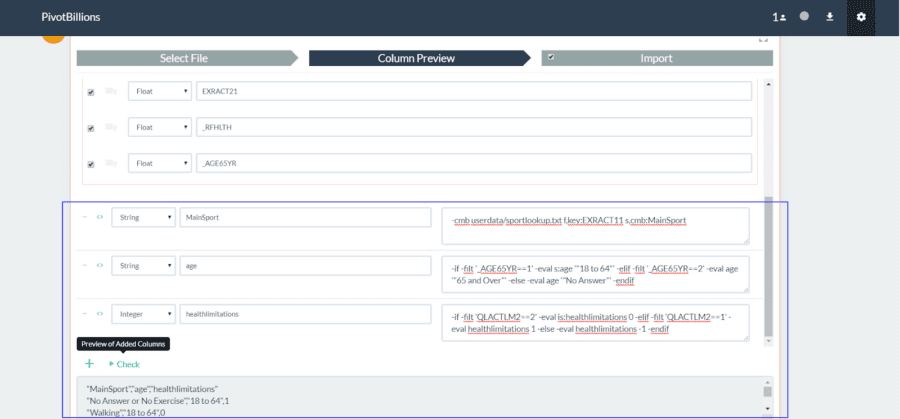900x419 pixels.
Task: Open the settings gear icon
Action: [x=861, y=17]
